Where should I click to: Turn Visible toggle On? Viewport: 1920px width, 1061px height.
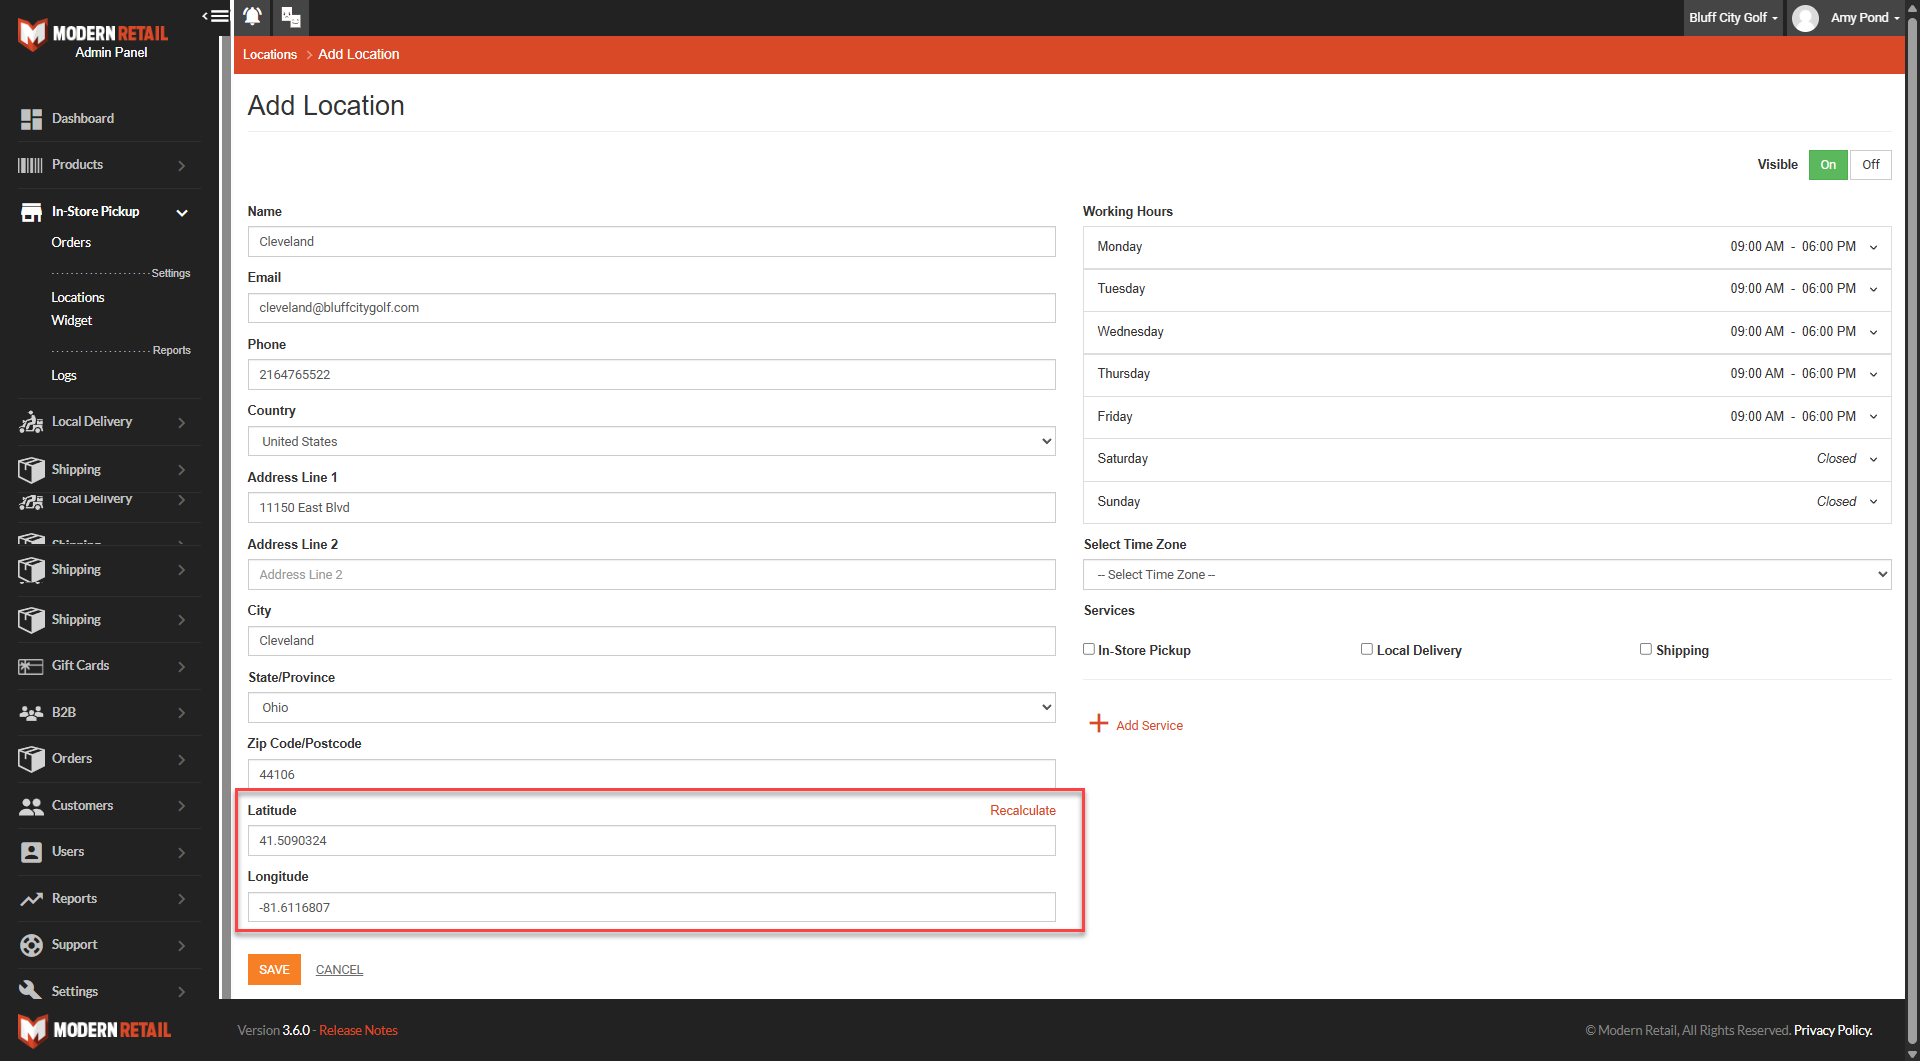(1828, 165)
